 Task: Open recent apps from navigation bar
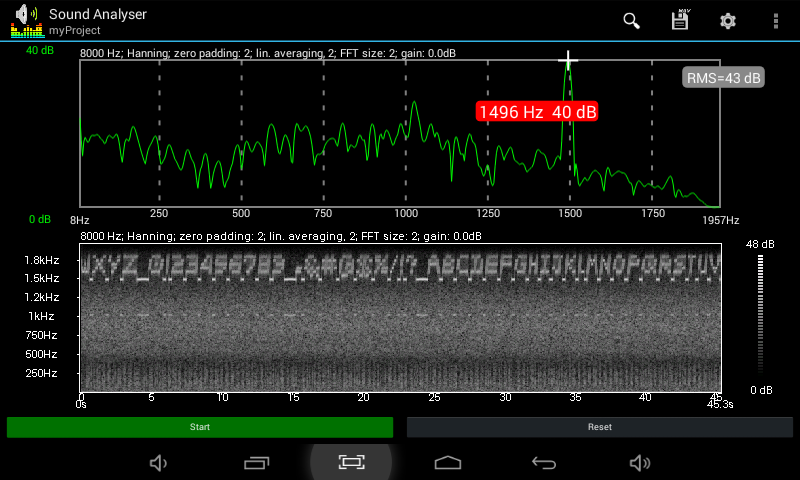pyautogui.click(x=257, y=462)
